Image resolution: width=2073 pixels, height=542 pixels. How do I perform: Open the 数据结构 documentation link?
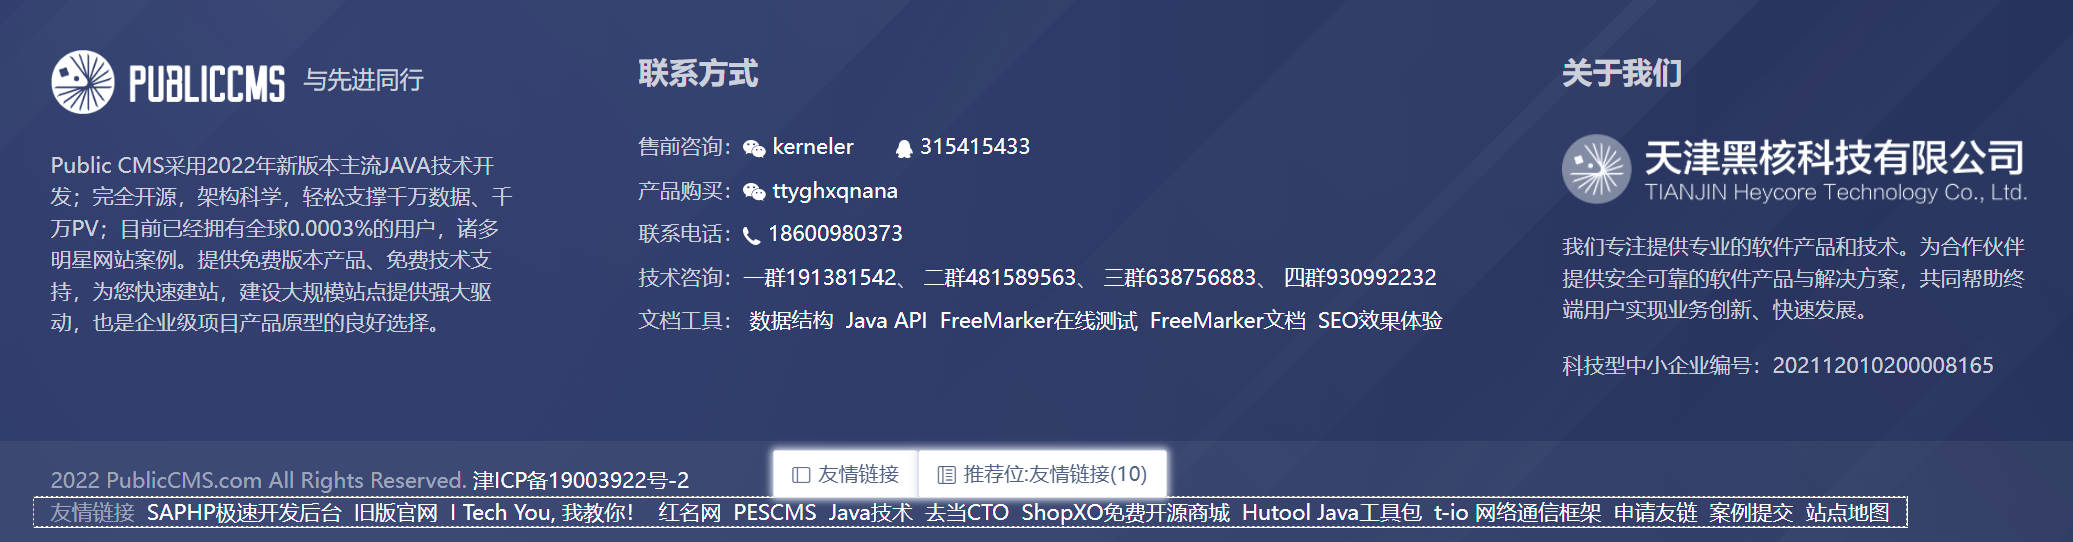(791, 321)
